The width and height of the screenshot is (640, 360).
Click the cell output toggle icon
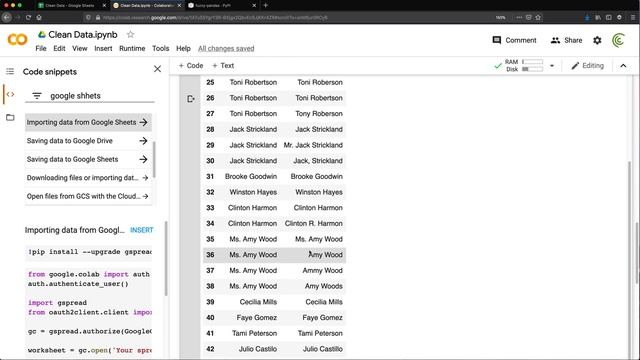tap(191, 99)
